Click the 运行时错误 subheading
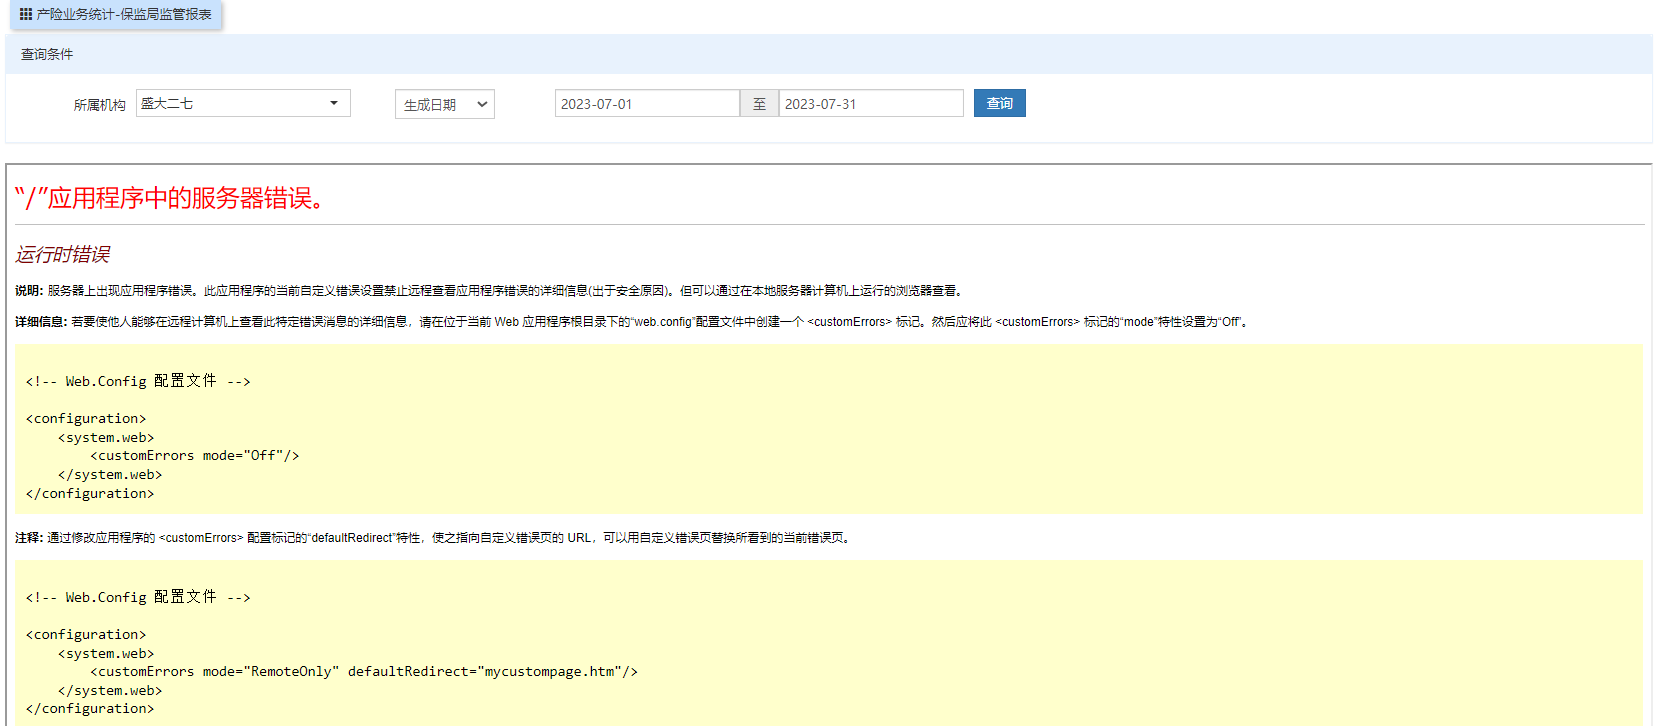The image size is (1665, 726). [62, 255]
